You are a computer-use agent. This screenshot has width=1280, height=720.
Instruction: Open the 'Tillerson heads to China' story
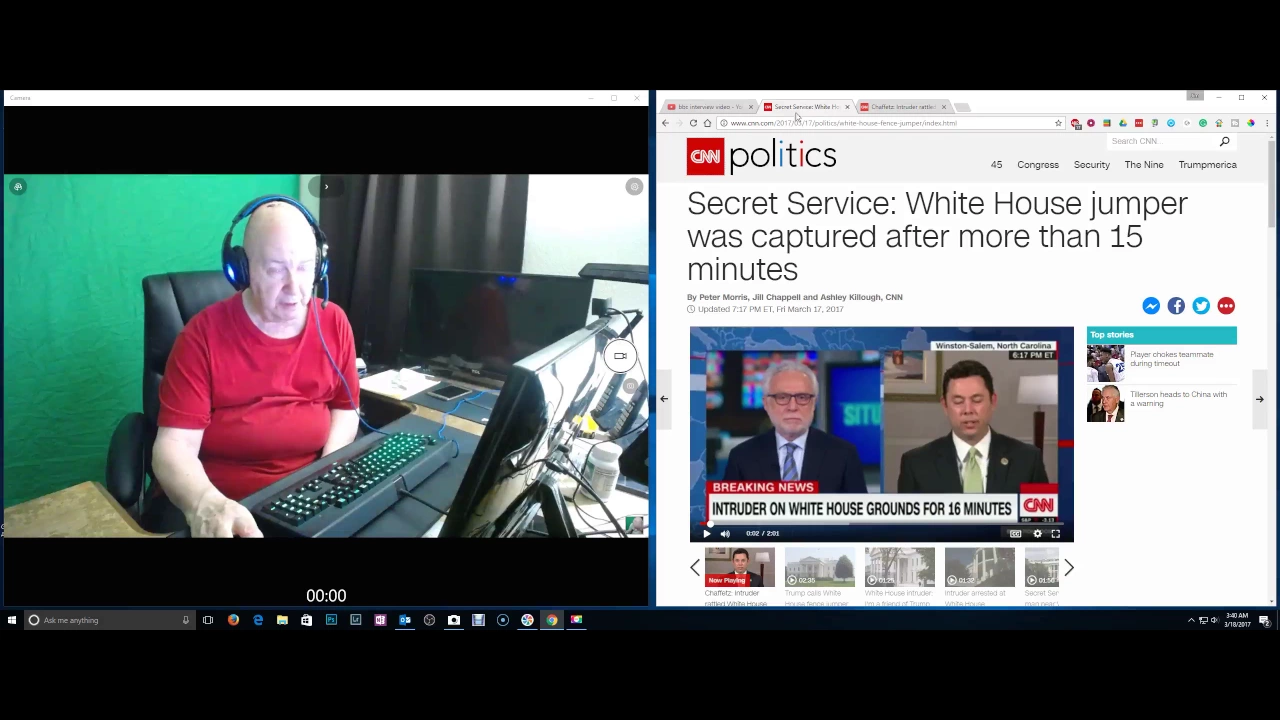tap(1161, 403)
